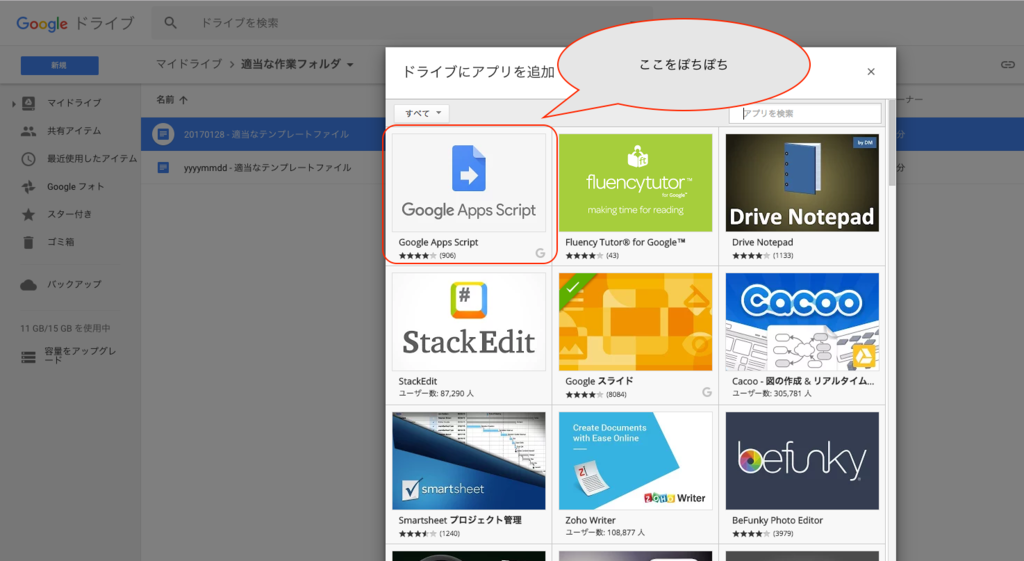Select the 20170128 - 適当なテンプレートファイル row
Screen dimensions: 1024x561
[263, 134]
